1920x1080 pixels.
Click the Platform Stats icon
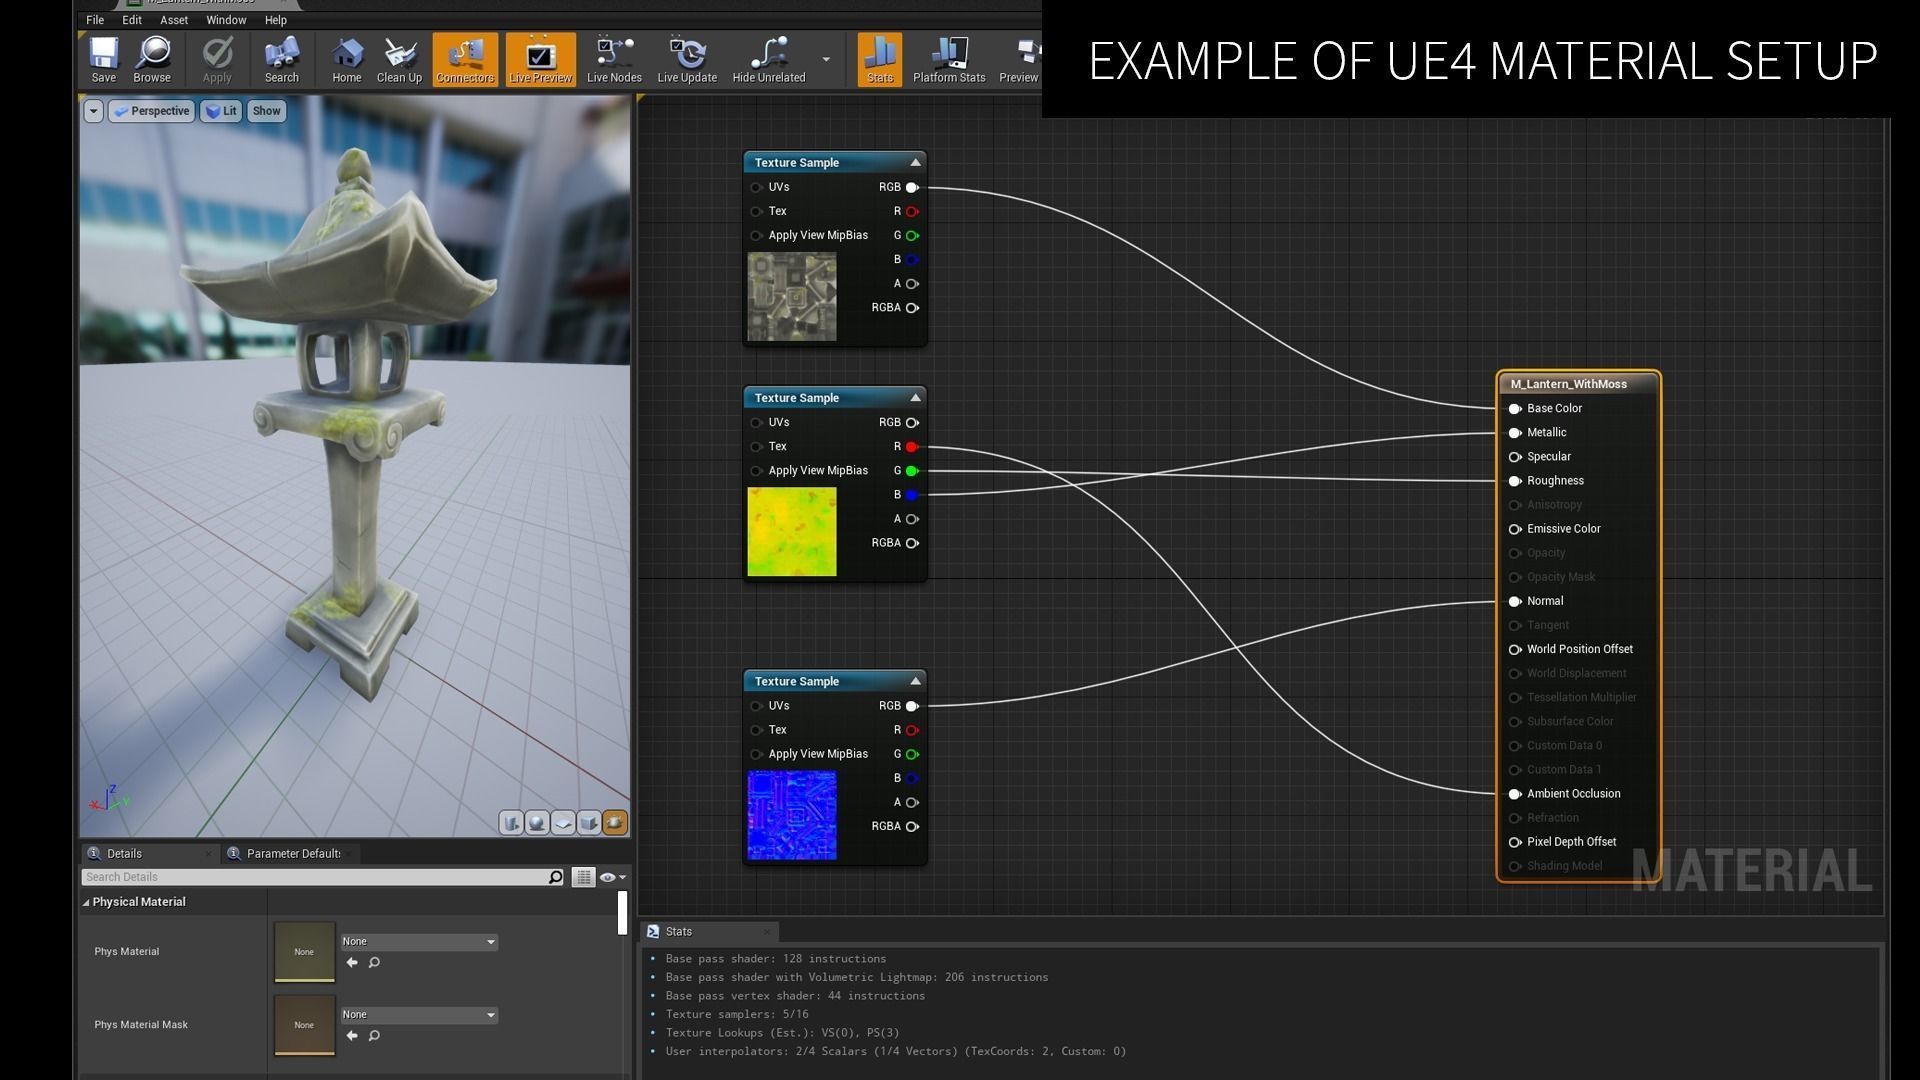tap(948, 59)
